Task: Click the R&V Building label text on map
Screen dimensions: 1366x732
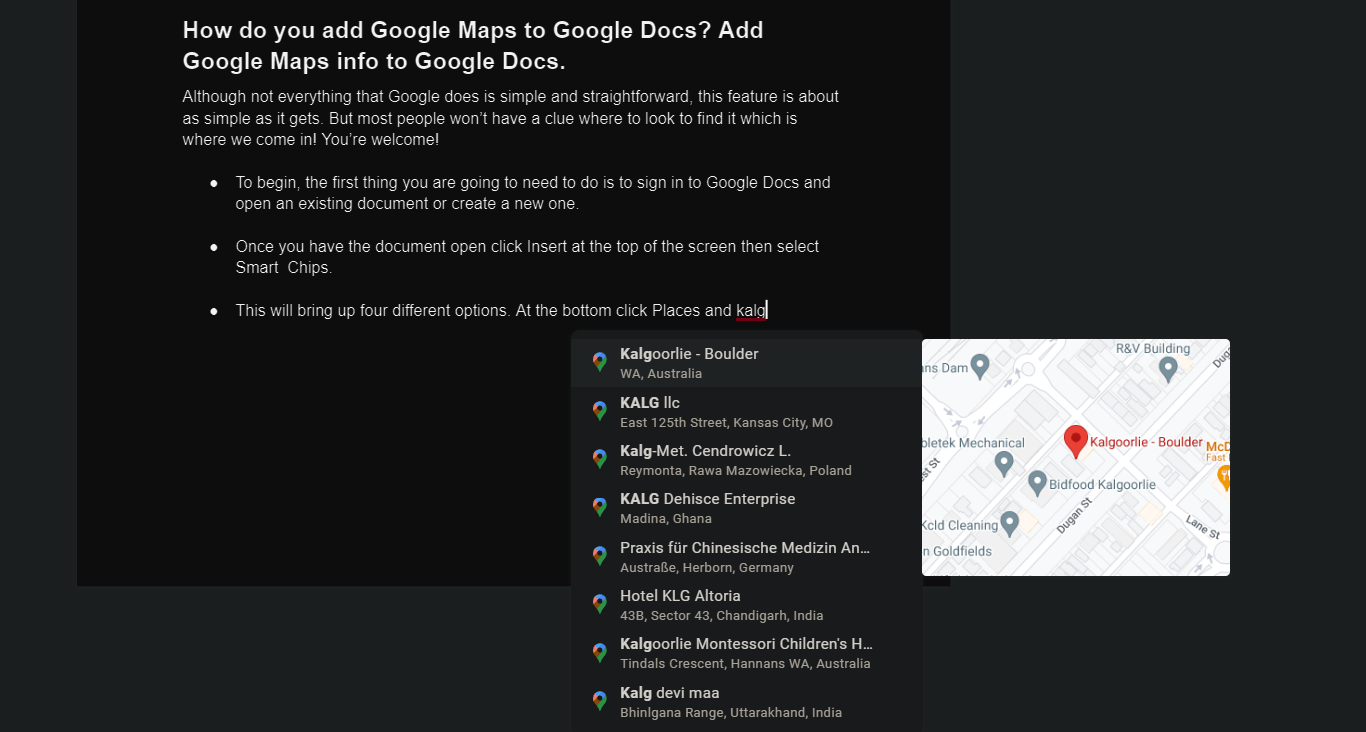Action: [x=1153, y=349]
